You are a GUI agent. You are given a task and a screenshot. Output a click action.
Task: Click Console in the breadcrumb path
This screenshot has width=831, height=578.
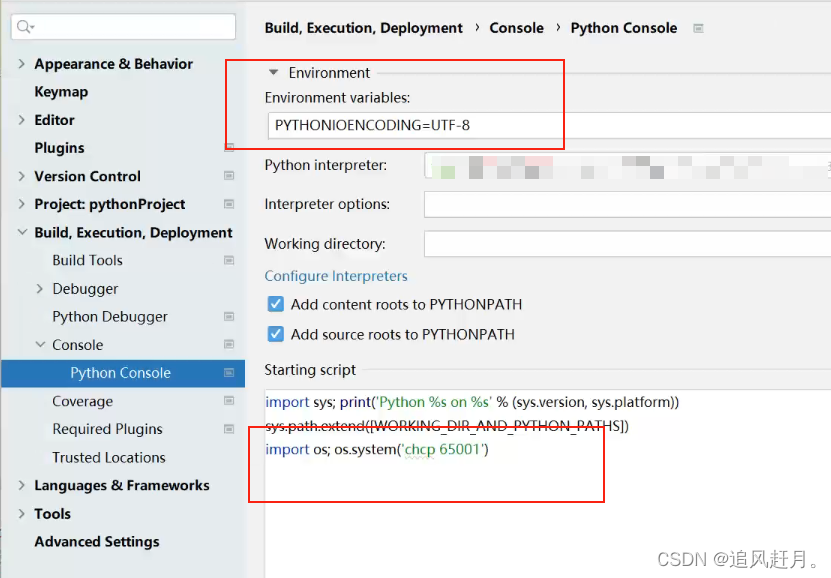516,28
